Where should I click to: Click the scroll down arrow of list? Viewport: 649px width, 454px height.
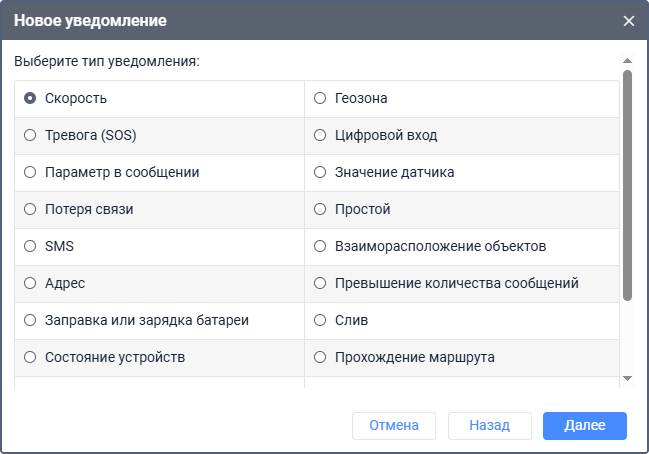coord(627,378)
